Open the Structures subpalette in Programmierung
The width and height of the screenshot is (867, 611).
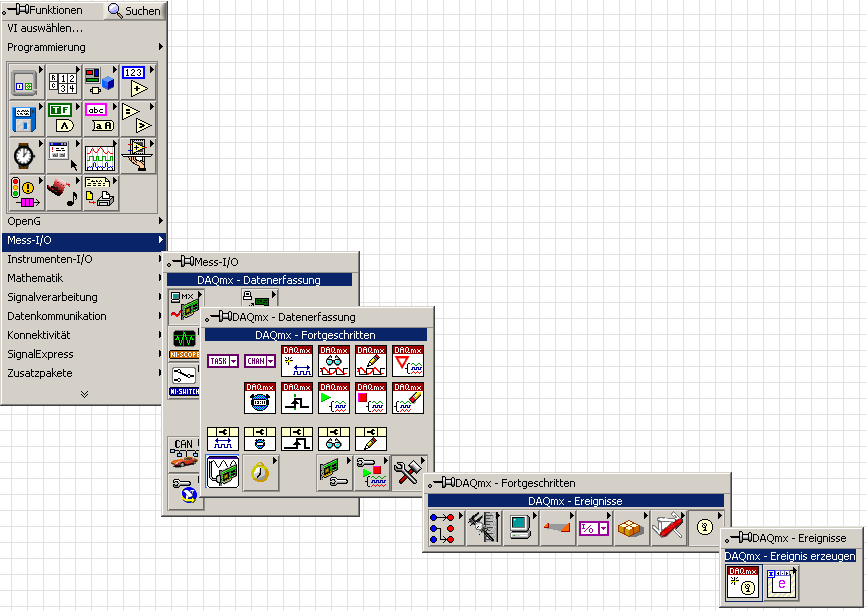(x=26, y=82)
